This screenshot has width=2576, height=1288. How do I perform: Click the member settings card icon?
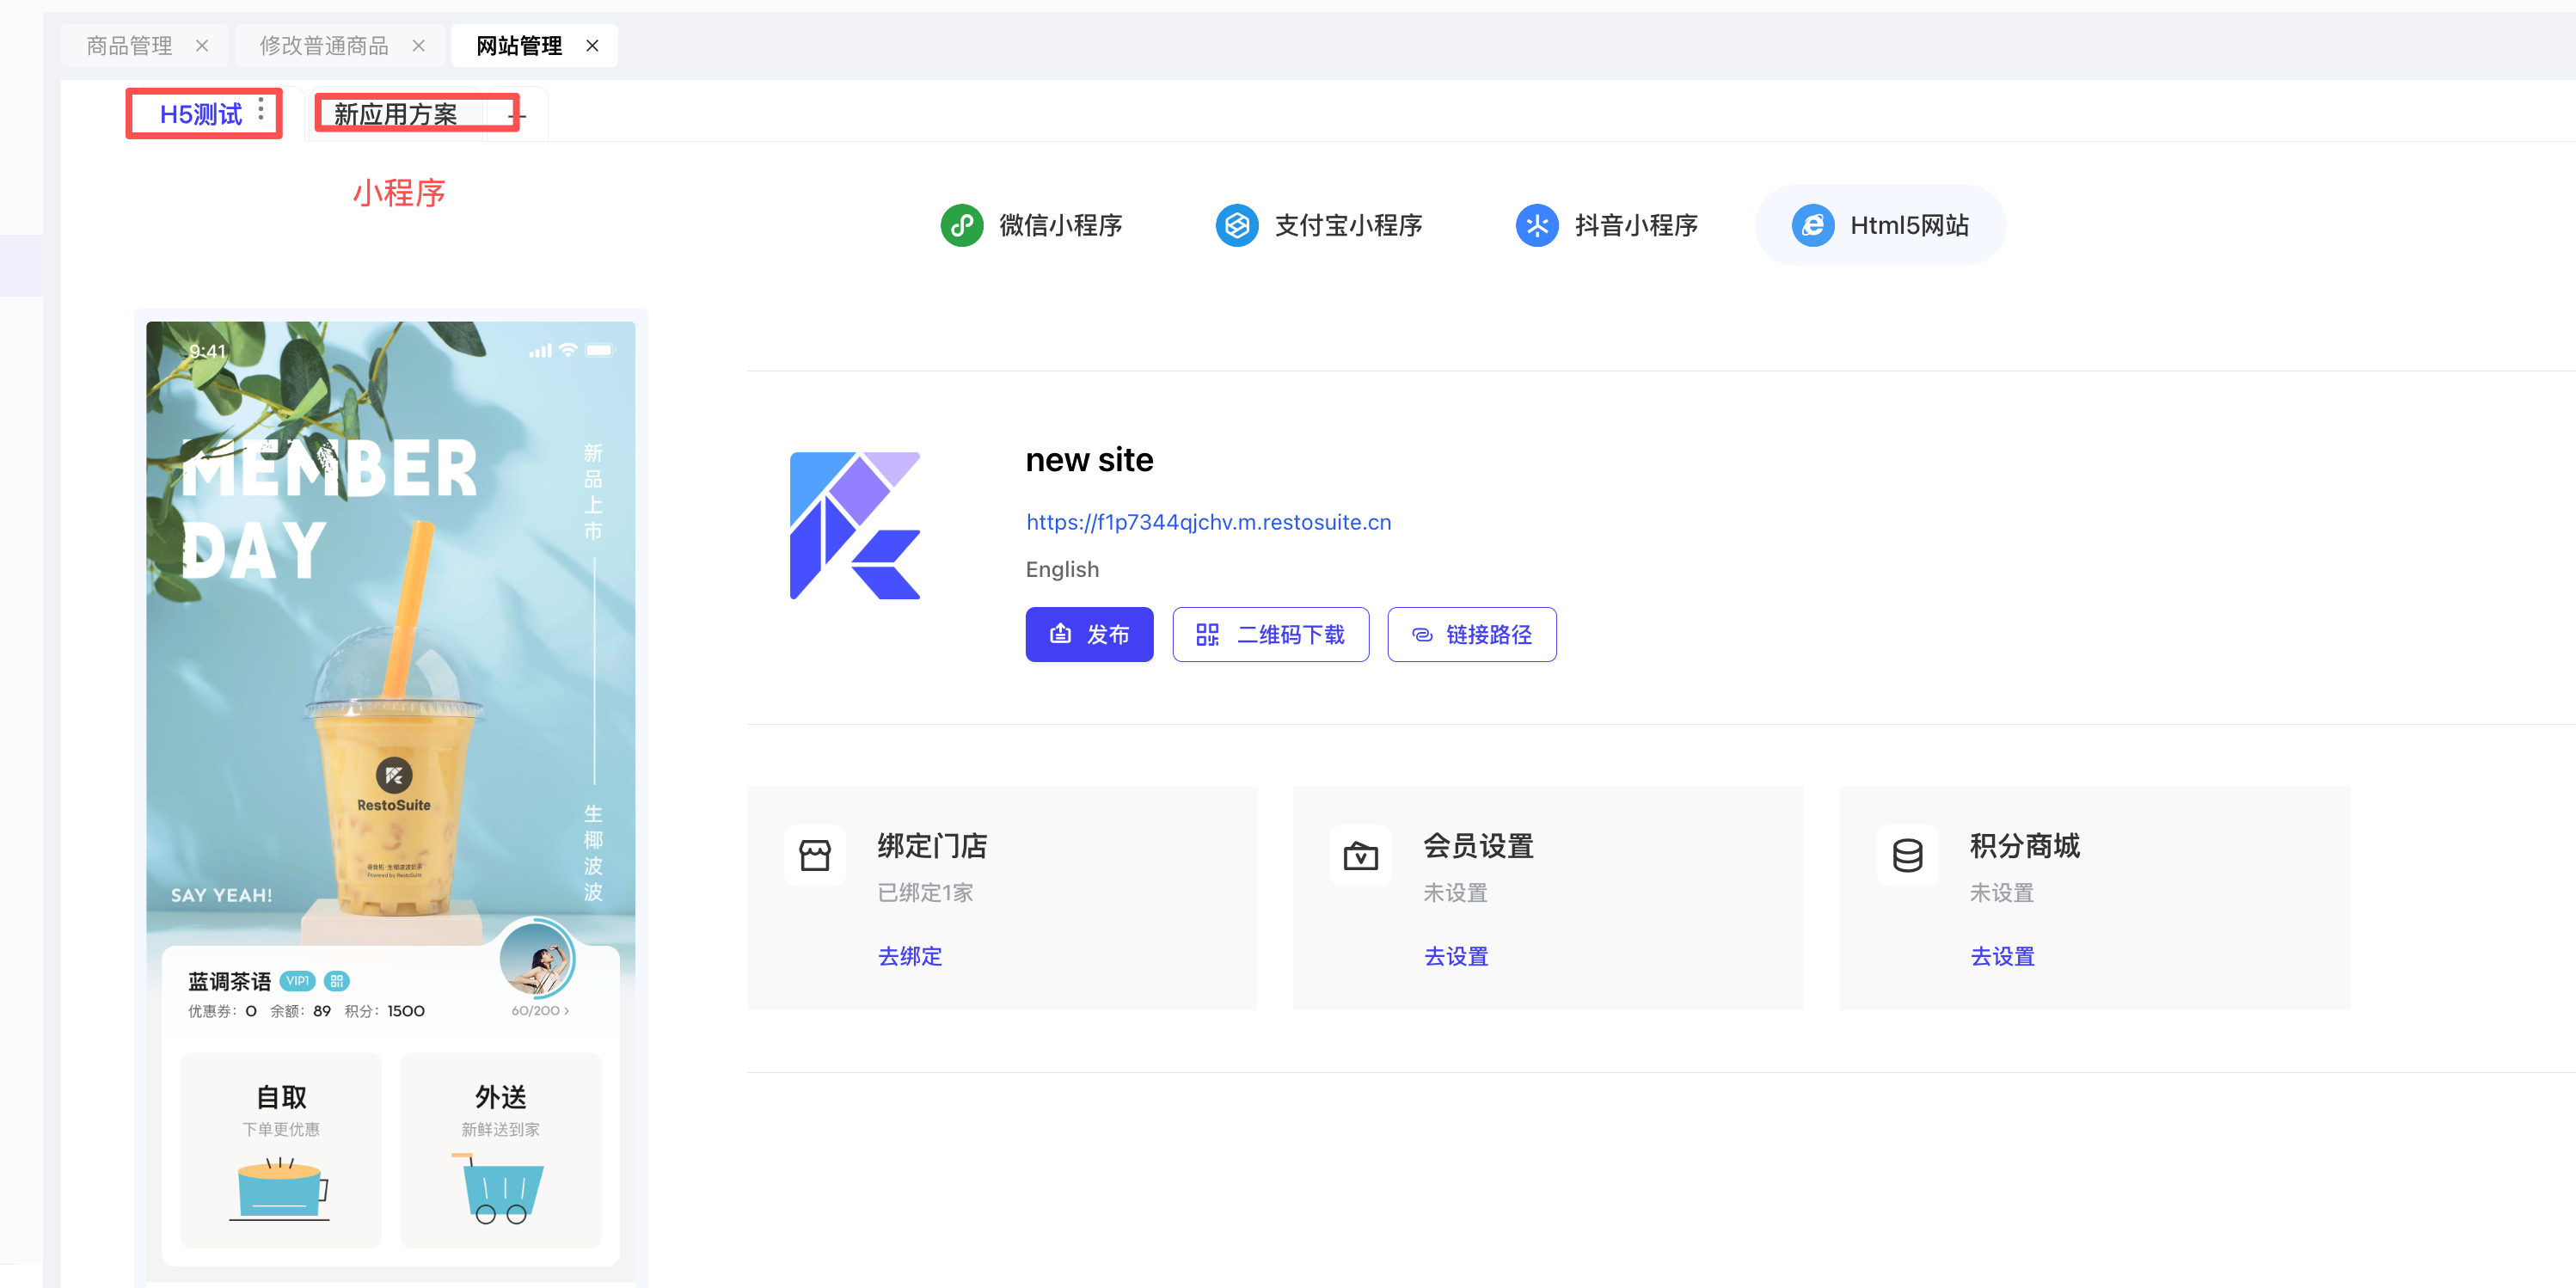click(x=1360, y=855)
